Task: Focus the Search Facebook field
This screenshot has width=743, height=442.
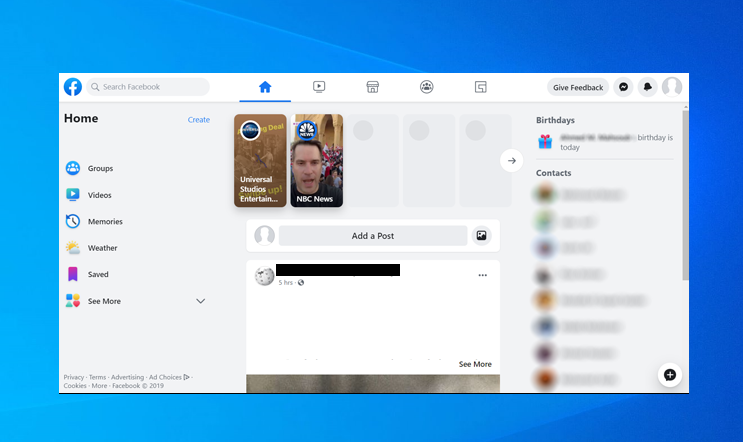Action: coord(148,87)
